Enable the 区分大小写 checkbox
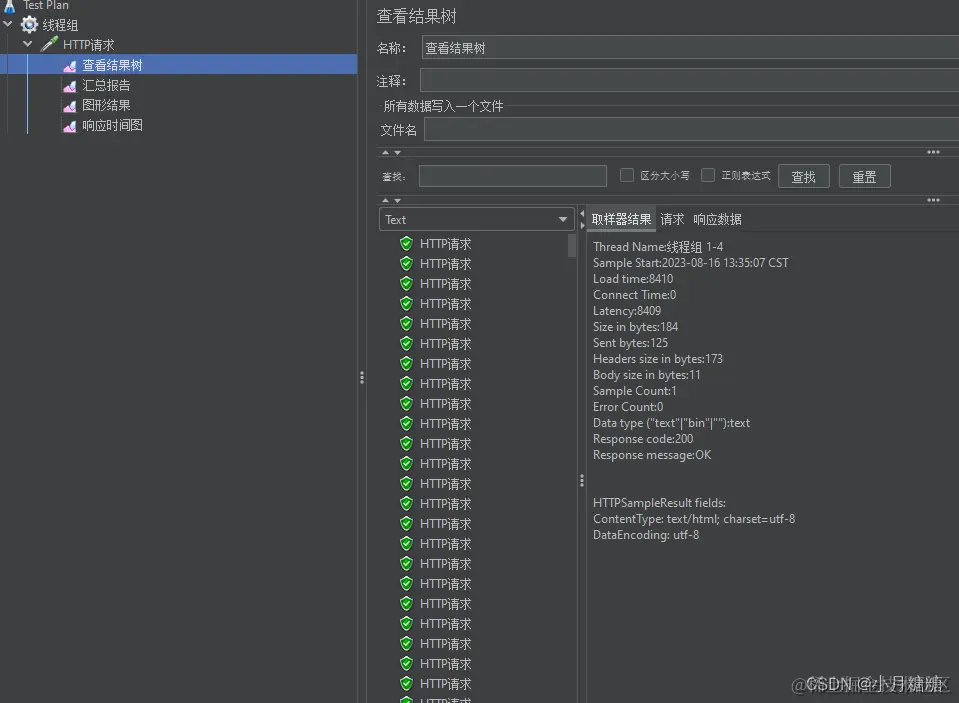 pos(626,175)
